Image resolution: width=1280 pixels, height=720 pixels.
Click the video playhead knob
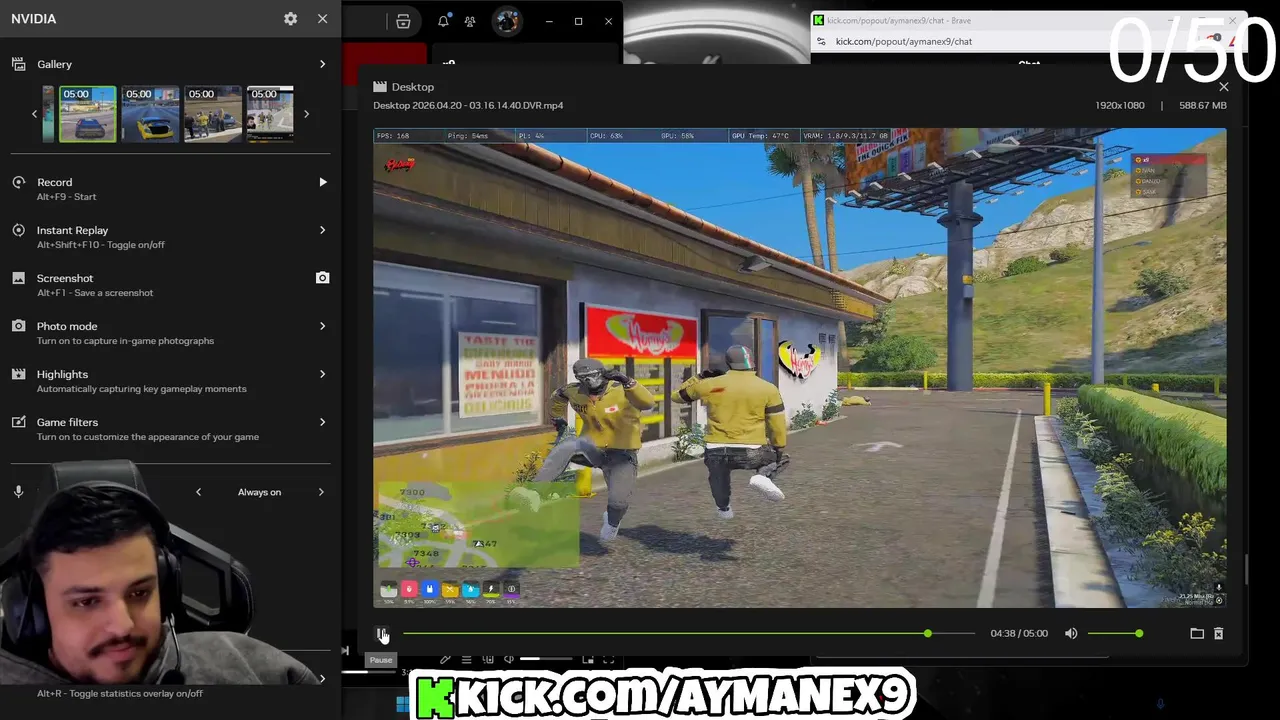click(x=928, y=634)
